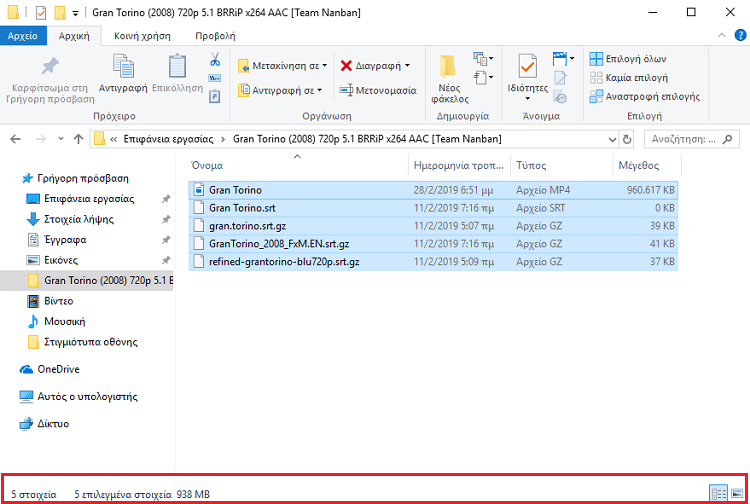Viewport: 750px width, 504px height.
Task: Click Καμία επιλογή select none
Action: tap(629, 77)
